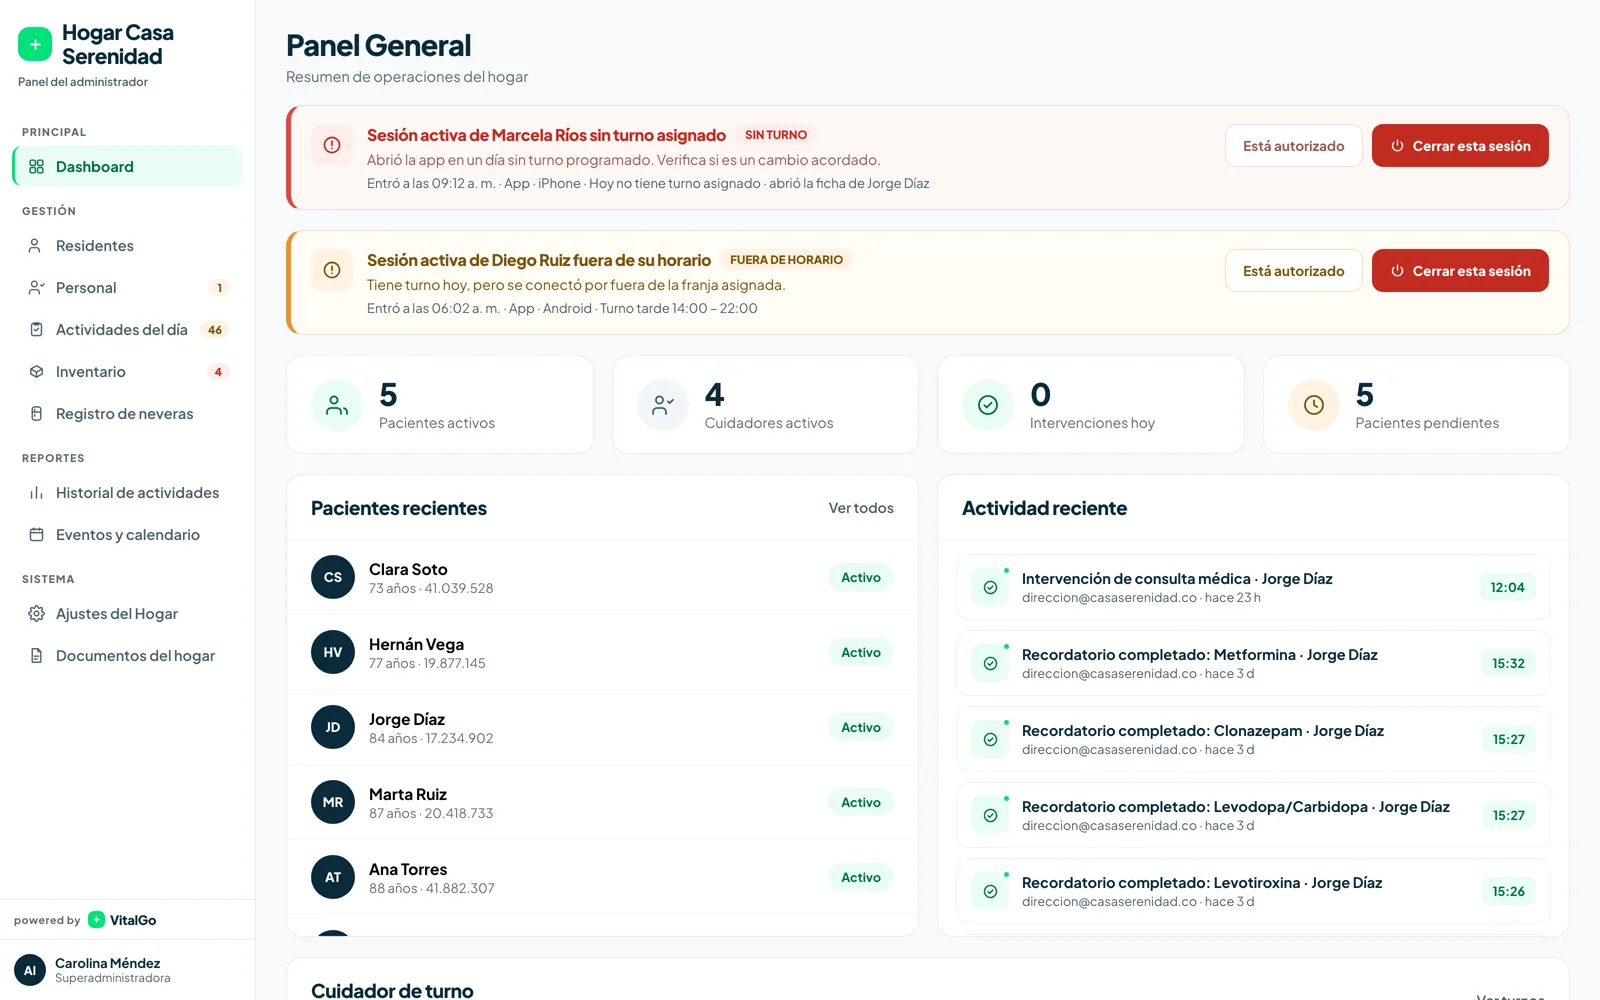
Task: Close Diego Ruiz session with Cerrar esta sesión
Action: tap(1460, 270)
